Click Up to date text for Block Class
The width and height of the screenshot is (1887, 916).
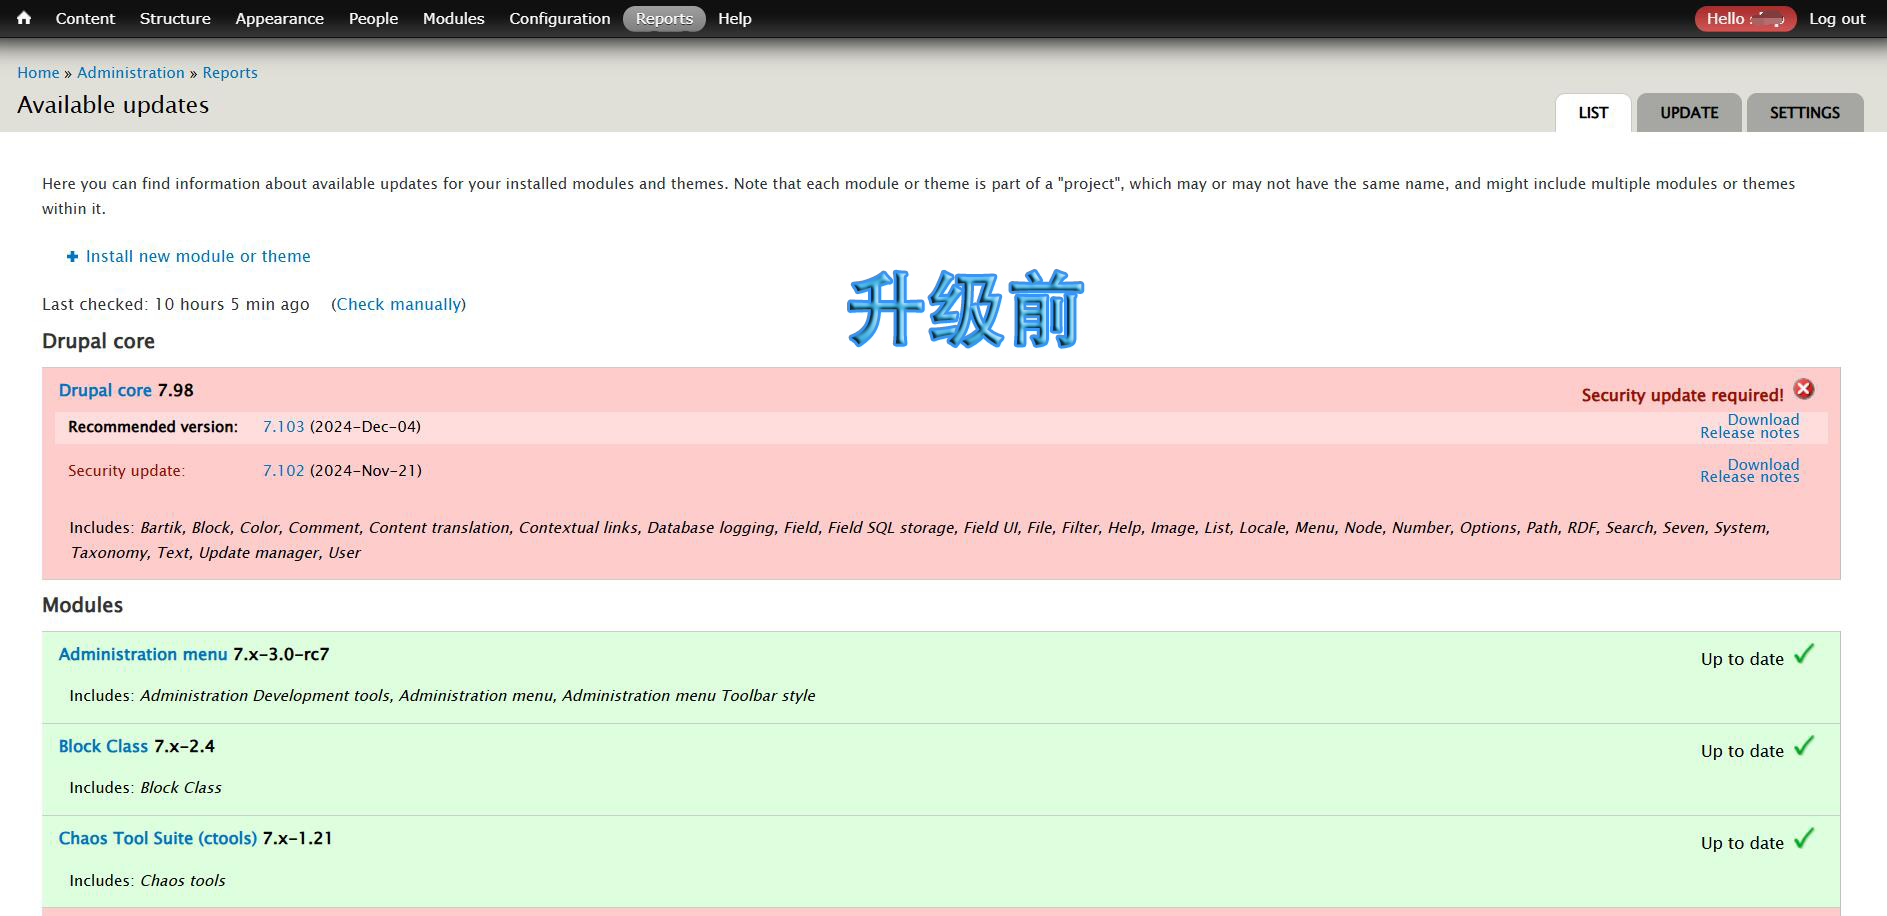coord(1742,751)
